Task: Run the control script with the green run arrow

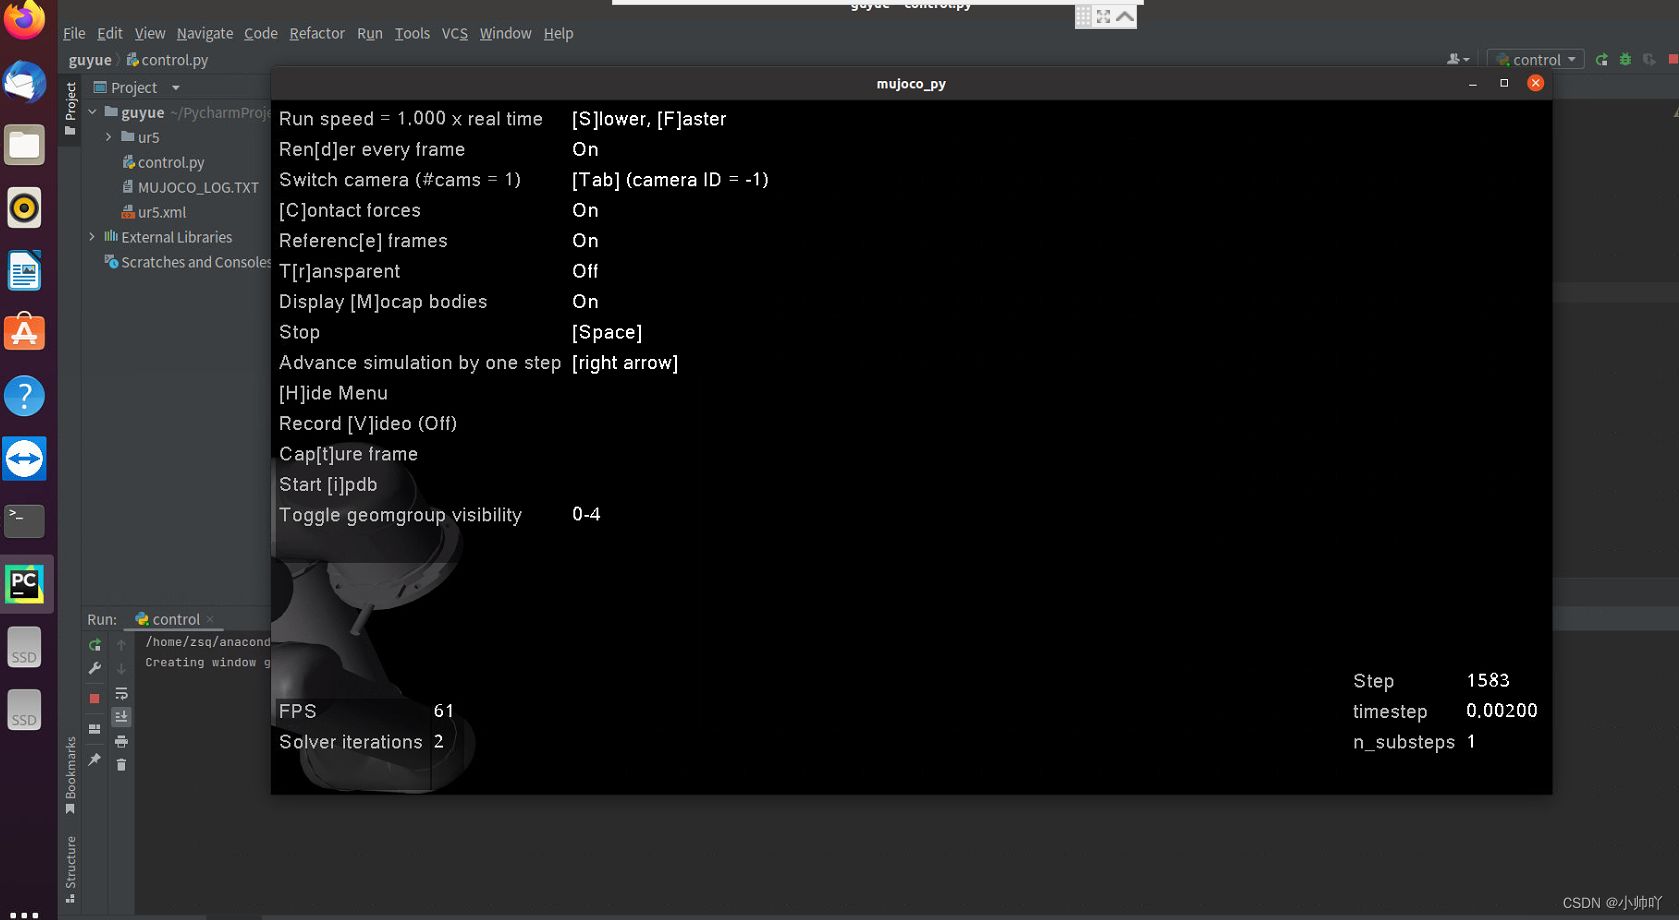Action: [x=1602, y=60]
